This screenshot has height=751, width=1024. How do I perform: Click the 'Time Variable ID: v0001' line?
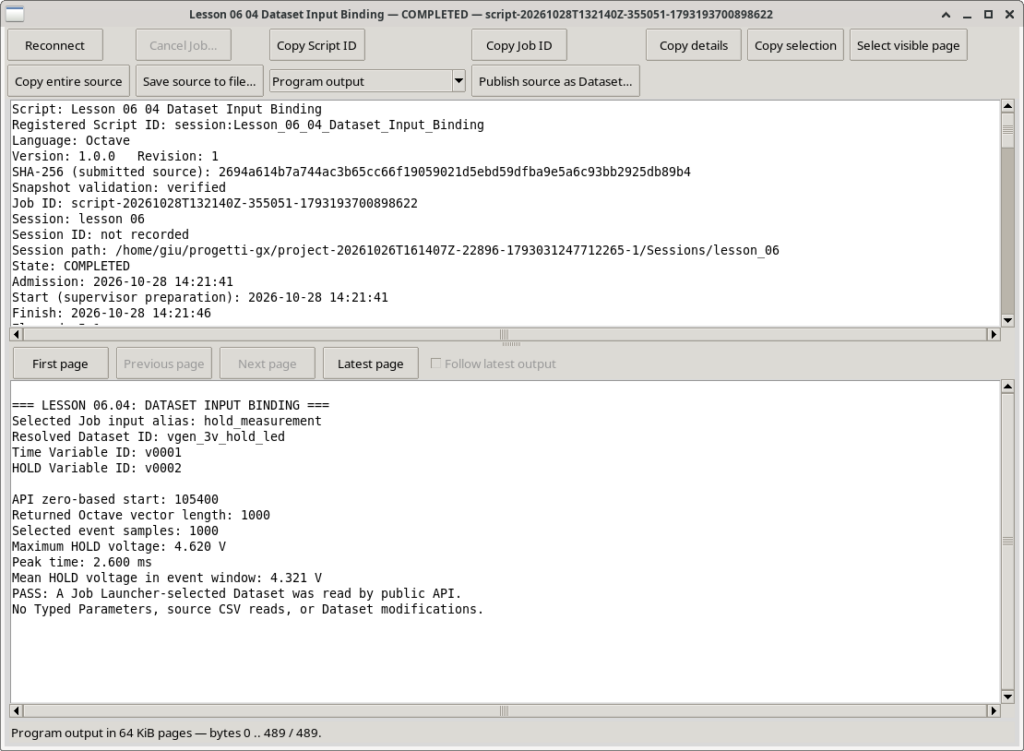coord(97,452)
